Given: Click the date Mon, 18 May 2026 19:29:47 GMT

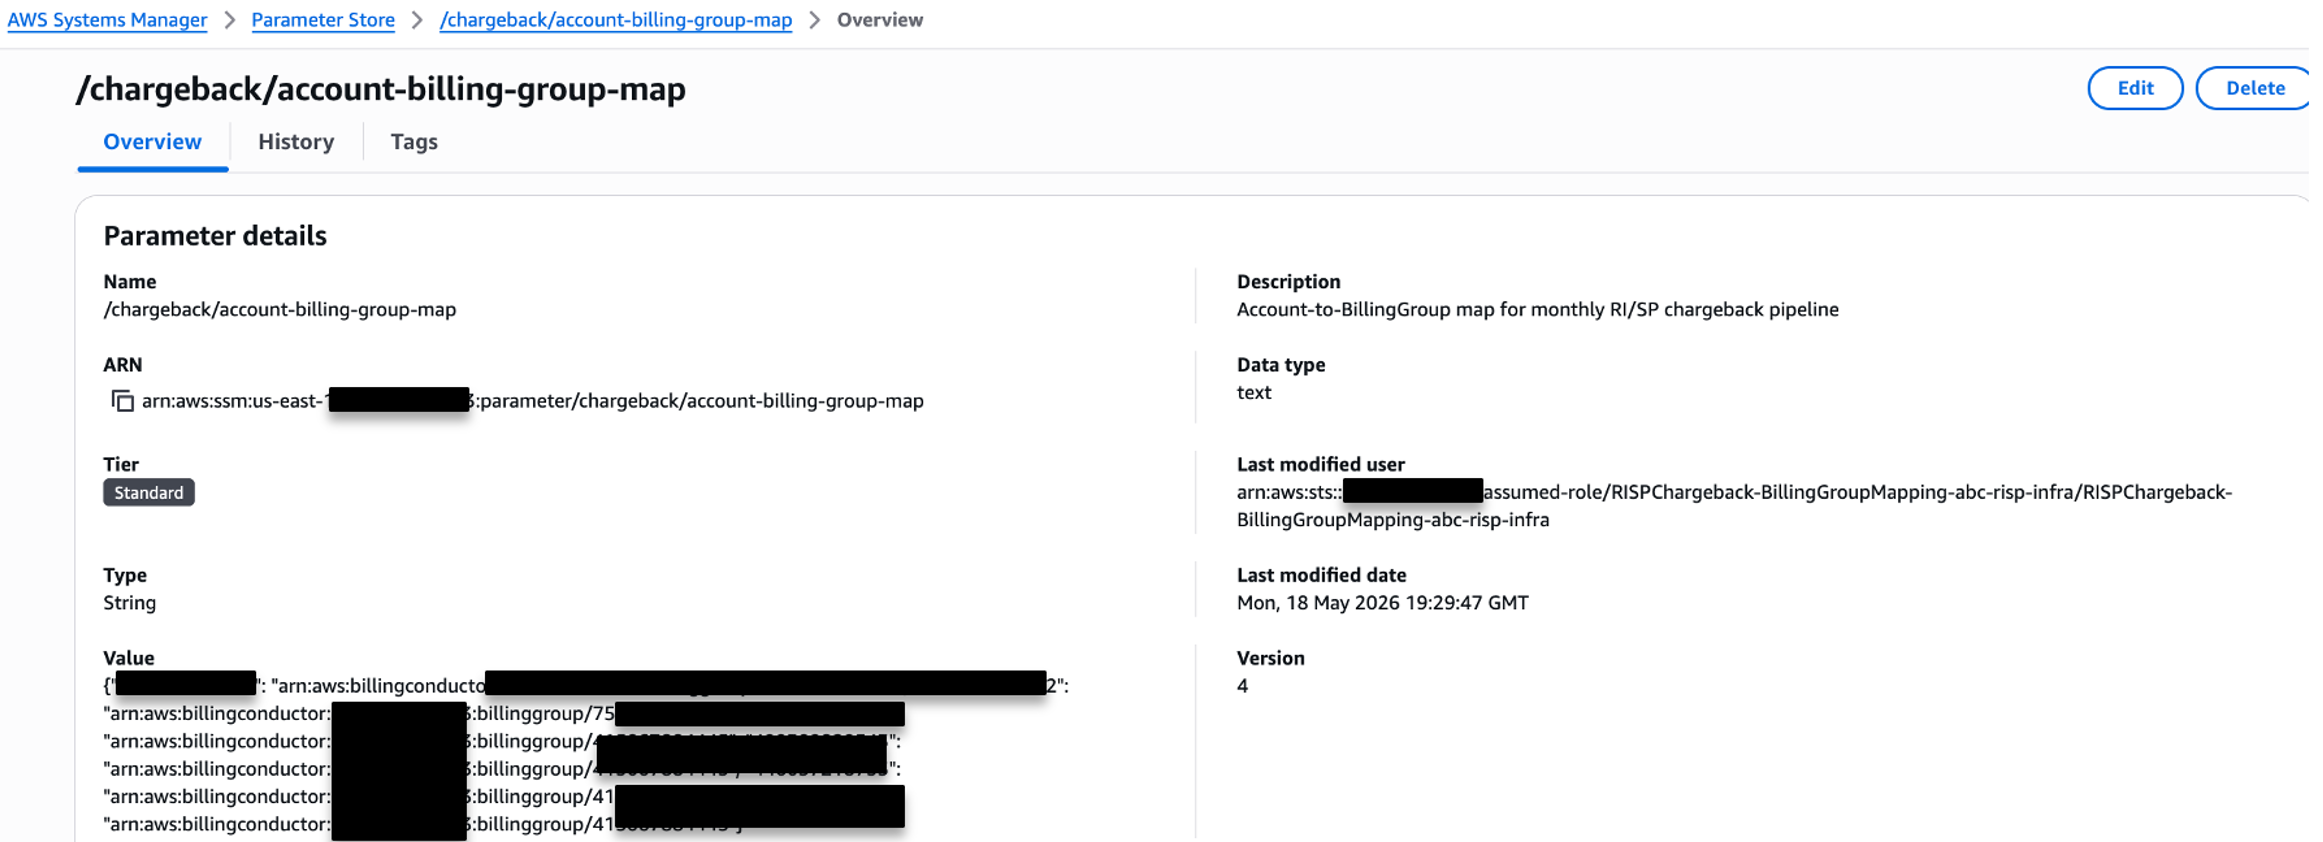Looking at the screenshot, I should click(x=1382, y=603).
